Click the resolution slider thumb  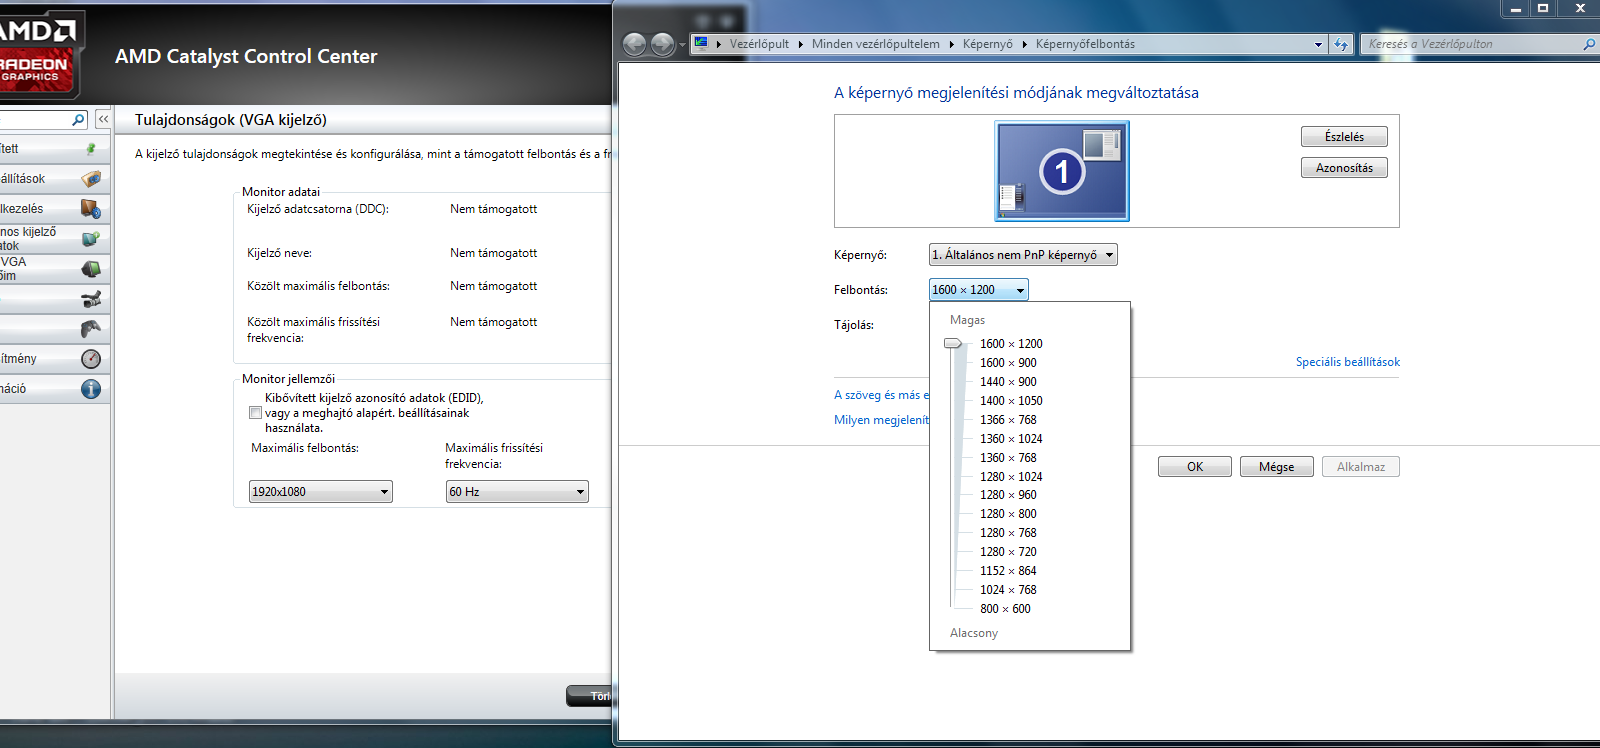pos(953,343)
